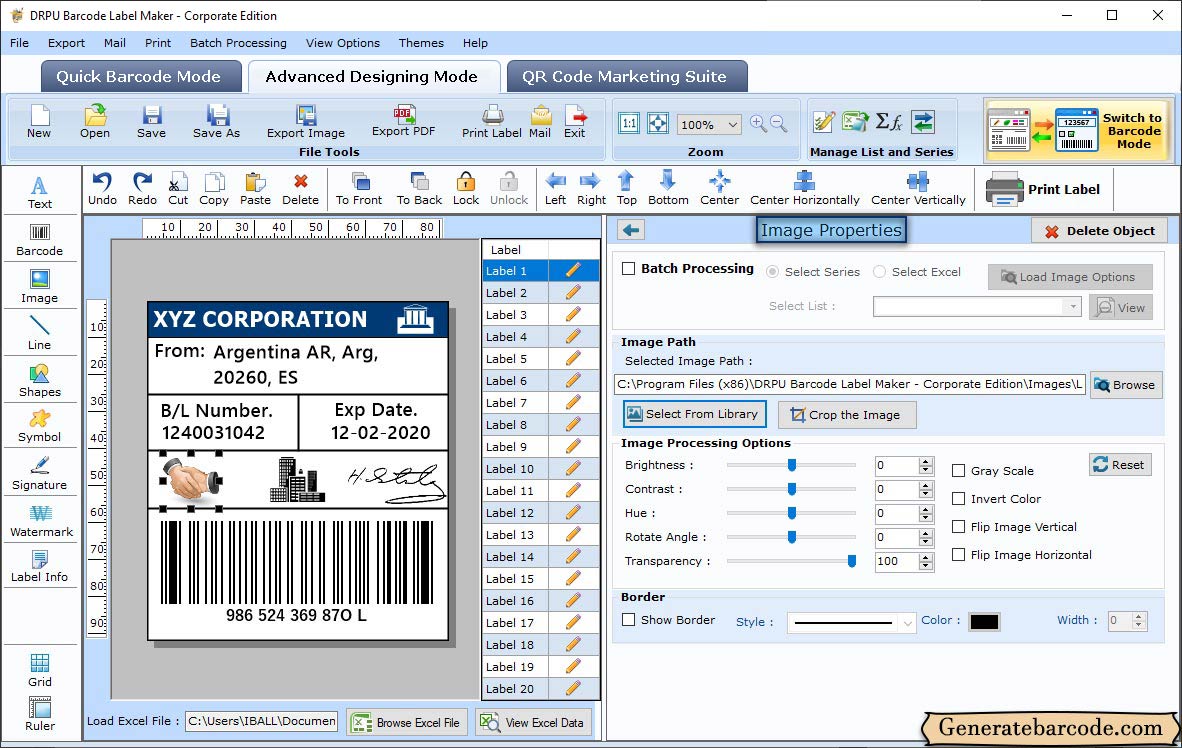This screenshot has height=748, width=1182.
Task: Choose the Symbol tool
Action: tap(39, 426)
